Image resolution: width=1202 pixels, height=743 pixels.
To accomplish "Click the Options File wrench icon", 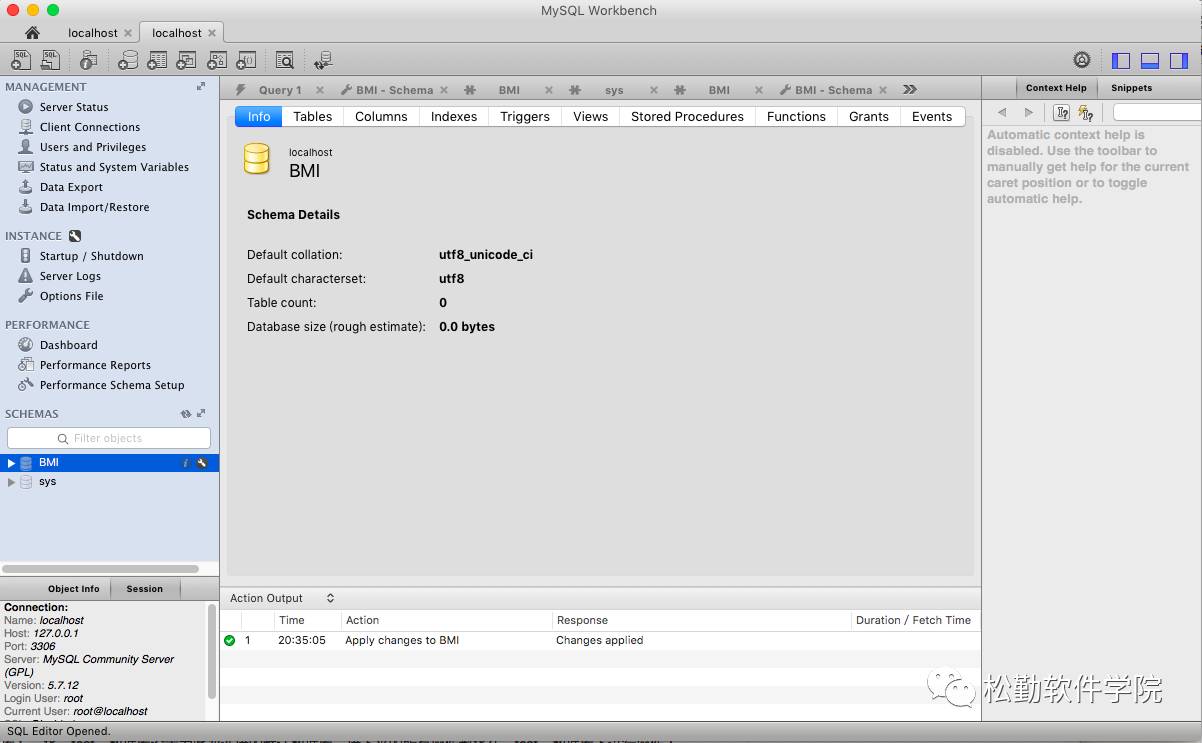I will pos(26,296).
